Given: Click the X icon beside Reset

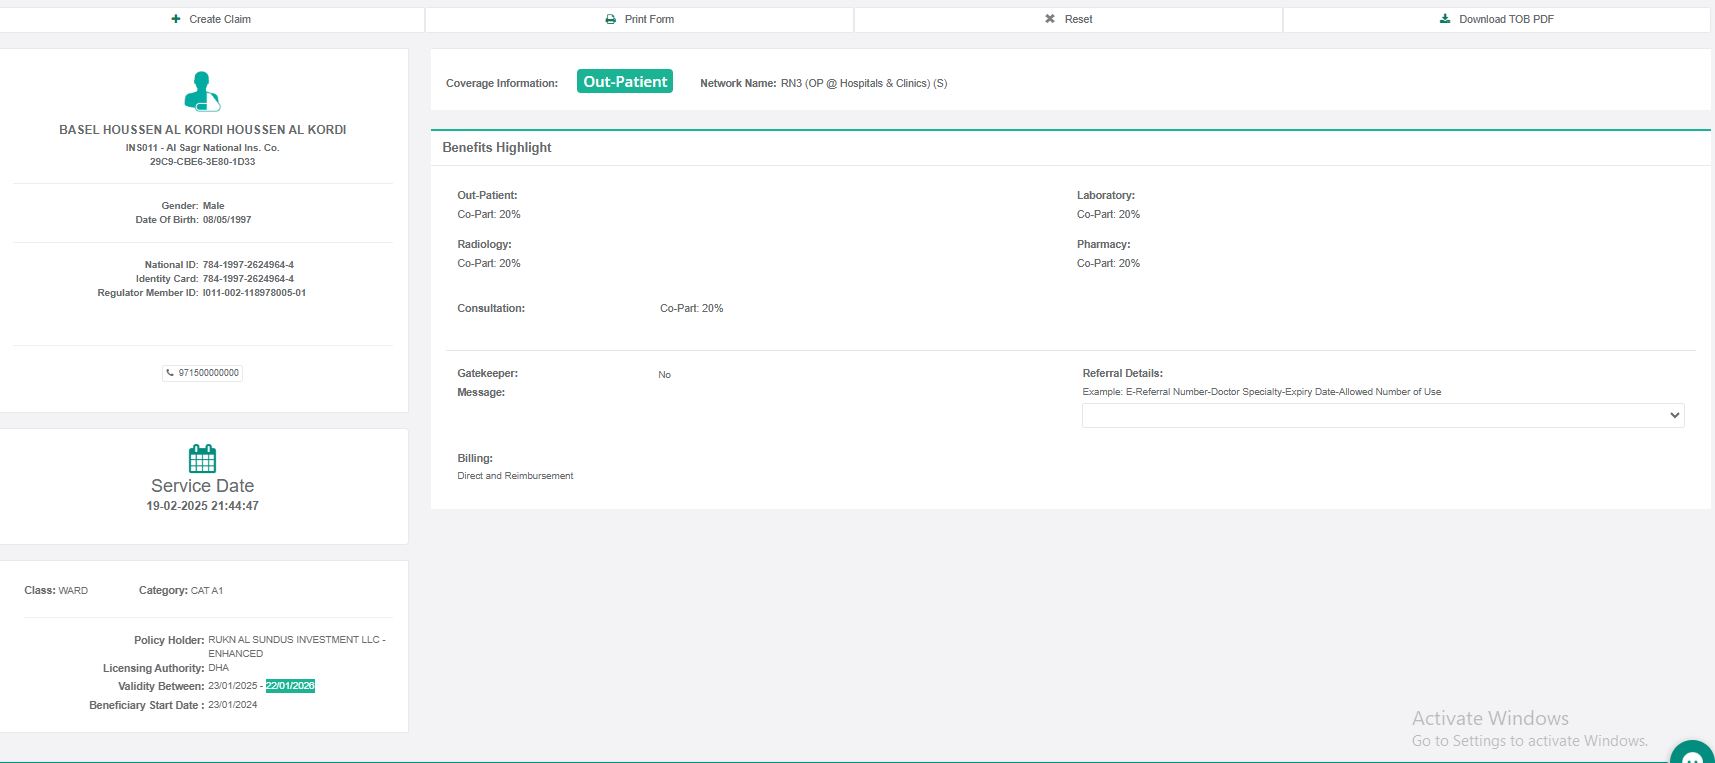Looking at the screenshot, I should coord(1050,19).
